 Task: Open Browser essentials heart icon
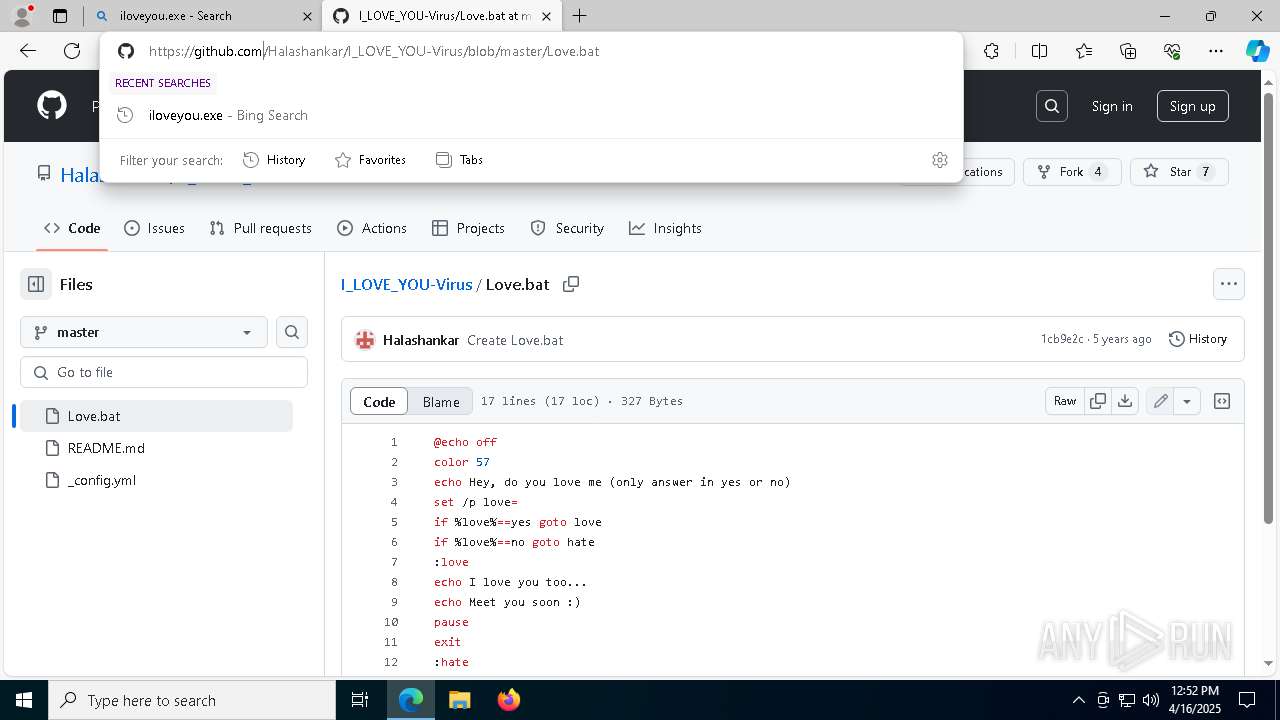pyautogui.click(x=1172, y=51)
